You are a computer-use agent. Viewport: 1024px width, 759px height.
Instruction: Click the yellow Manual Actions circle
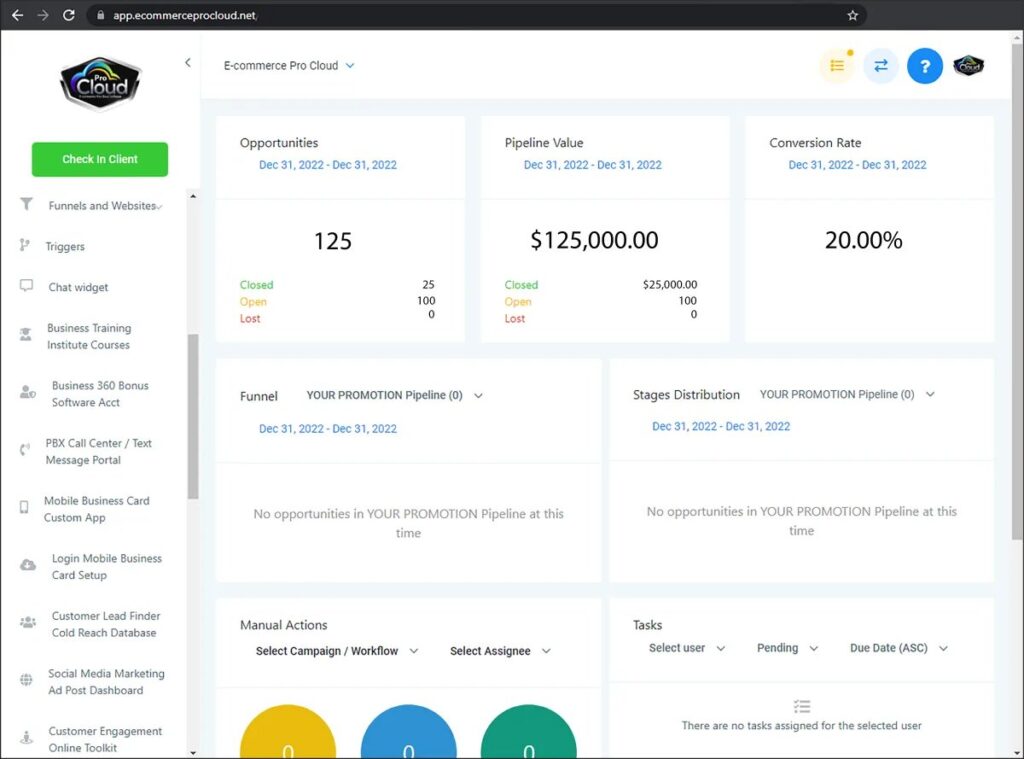[x=288, y=732]
